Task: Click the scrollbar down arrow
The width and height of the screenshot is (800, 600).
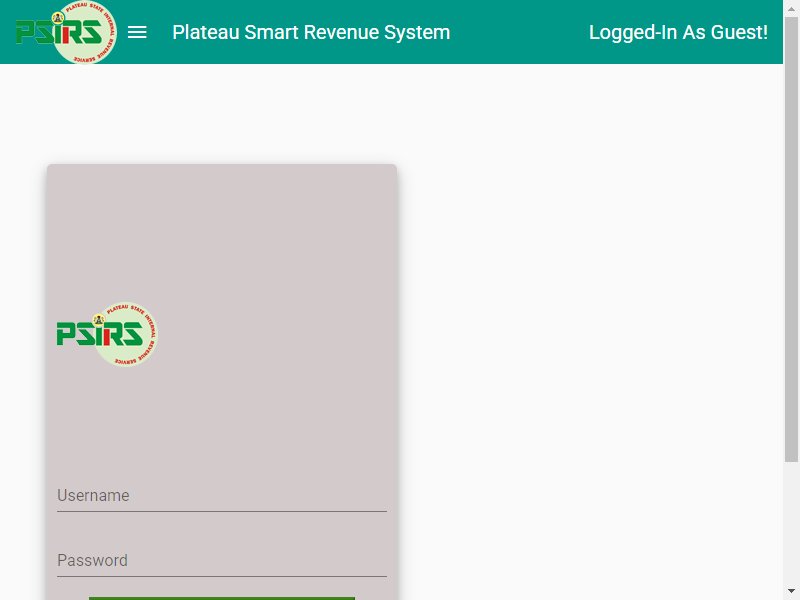Action: tap(791, 591)
